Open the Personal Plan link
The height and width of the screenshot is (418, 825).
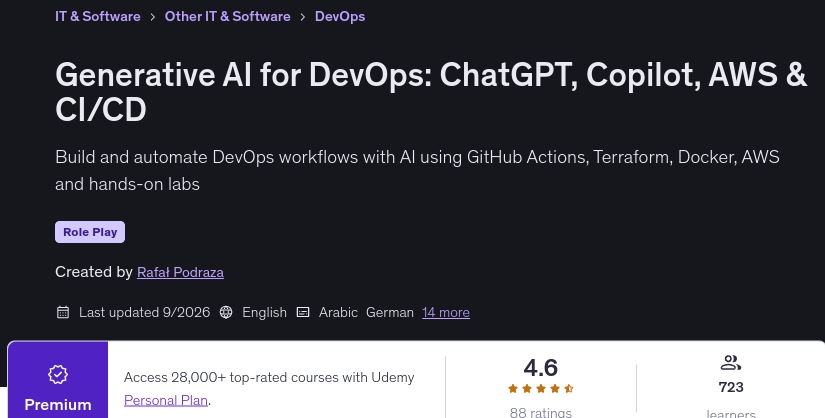pos(166,400)
